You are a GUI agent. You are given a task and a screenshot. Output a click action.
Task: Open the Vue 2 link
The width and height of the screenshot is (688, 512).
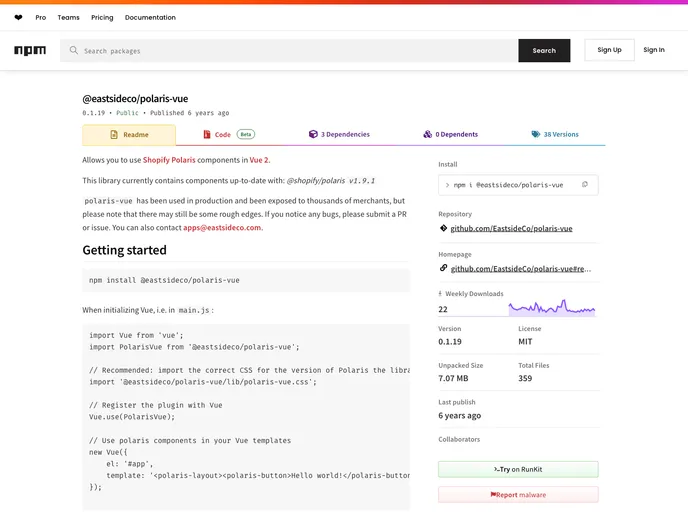[x=259, y=160]
